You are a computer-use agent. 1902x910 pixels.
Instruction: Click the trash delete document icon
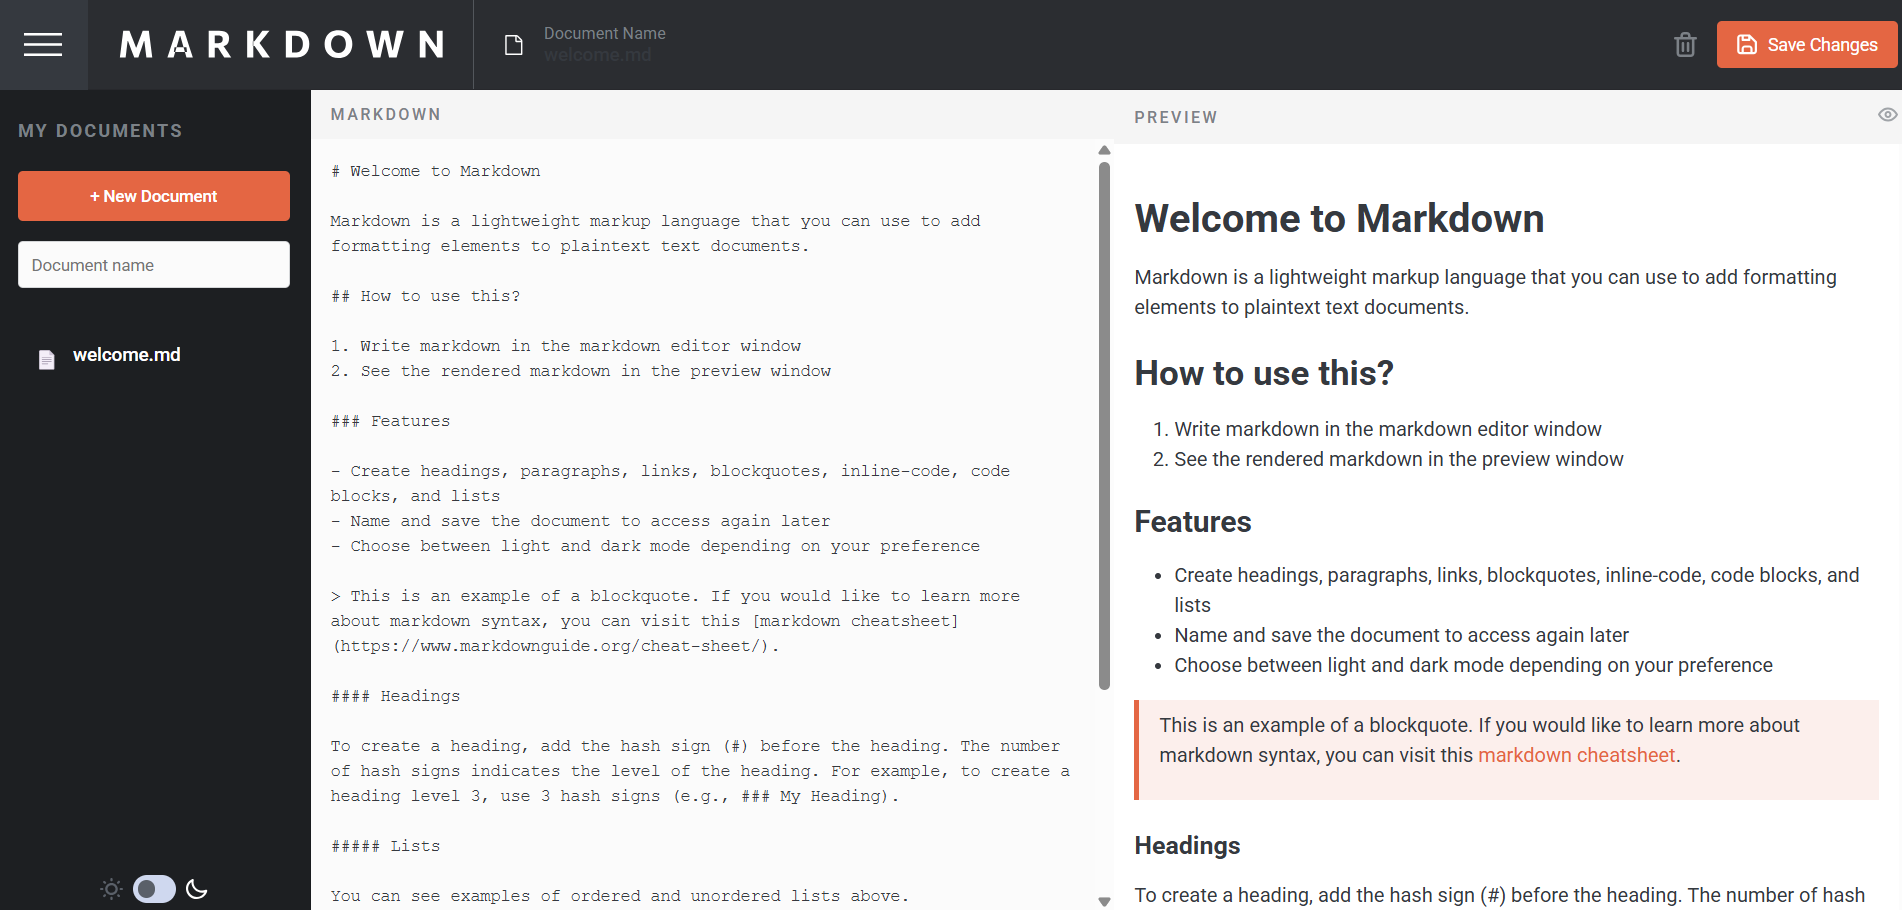(x=1685, y=45)
